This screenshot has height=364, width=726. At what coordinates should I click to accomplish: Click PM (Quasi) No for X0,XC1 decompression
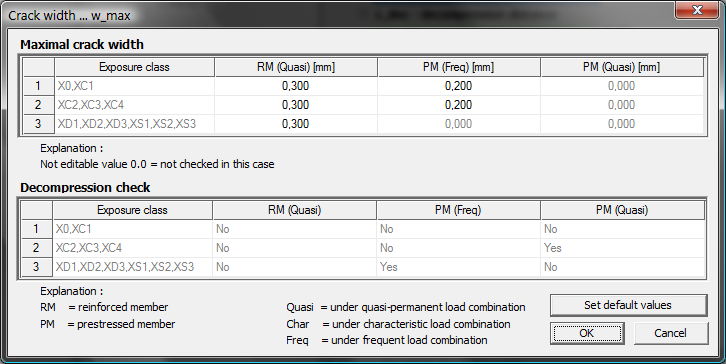(x=622, y=229)
